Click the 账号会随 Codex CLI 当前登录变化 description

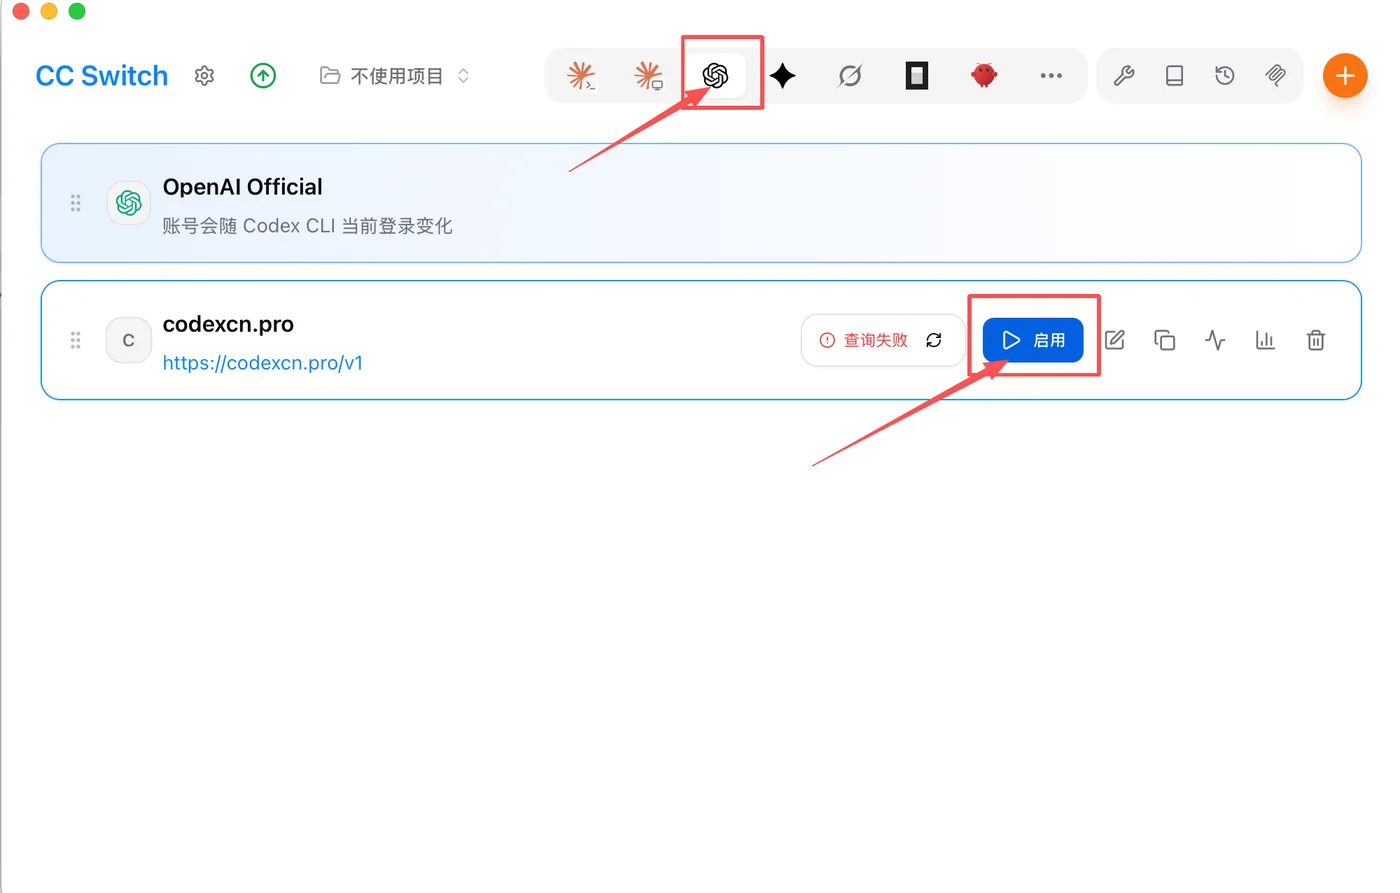click(307, 226)
